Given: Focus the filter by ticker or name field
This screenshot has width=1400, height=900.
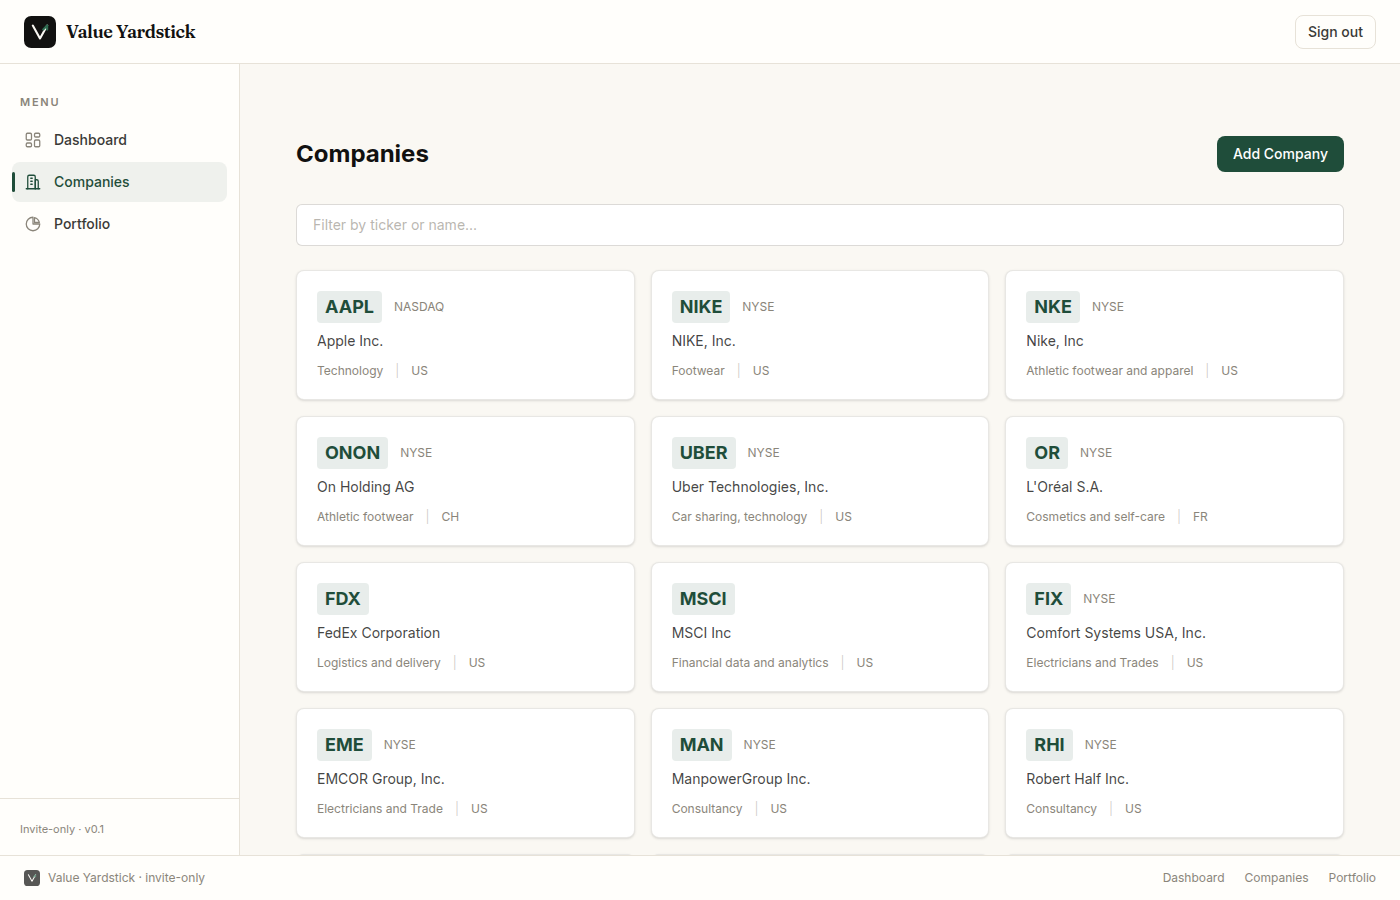Looking at the screenshot, I should click(820, 225).
